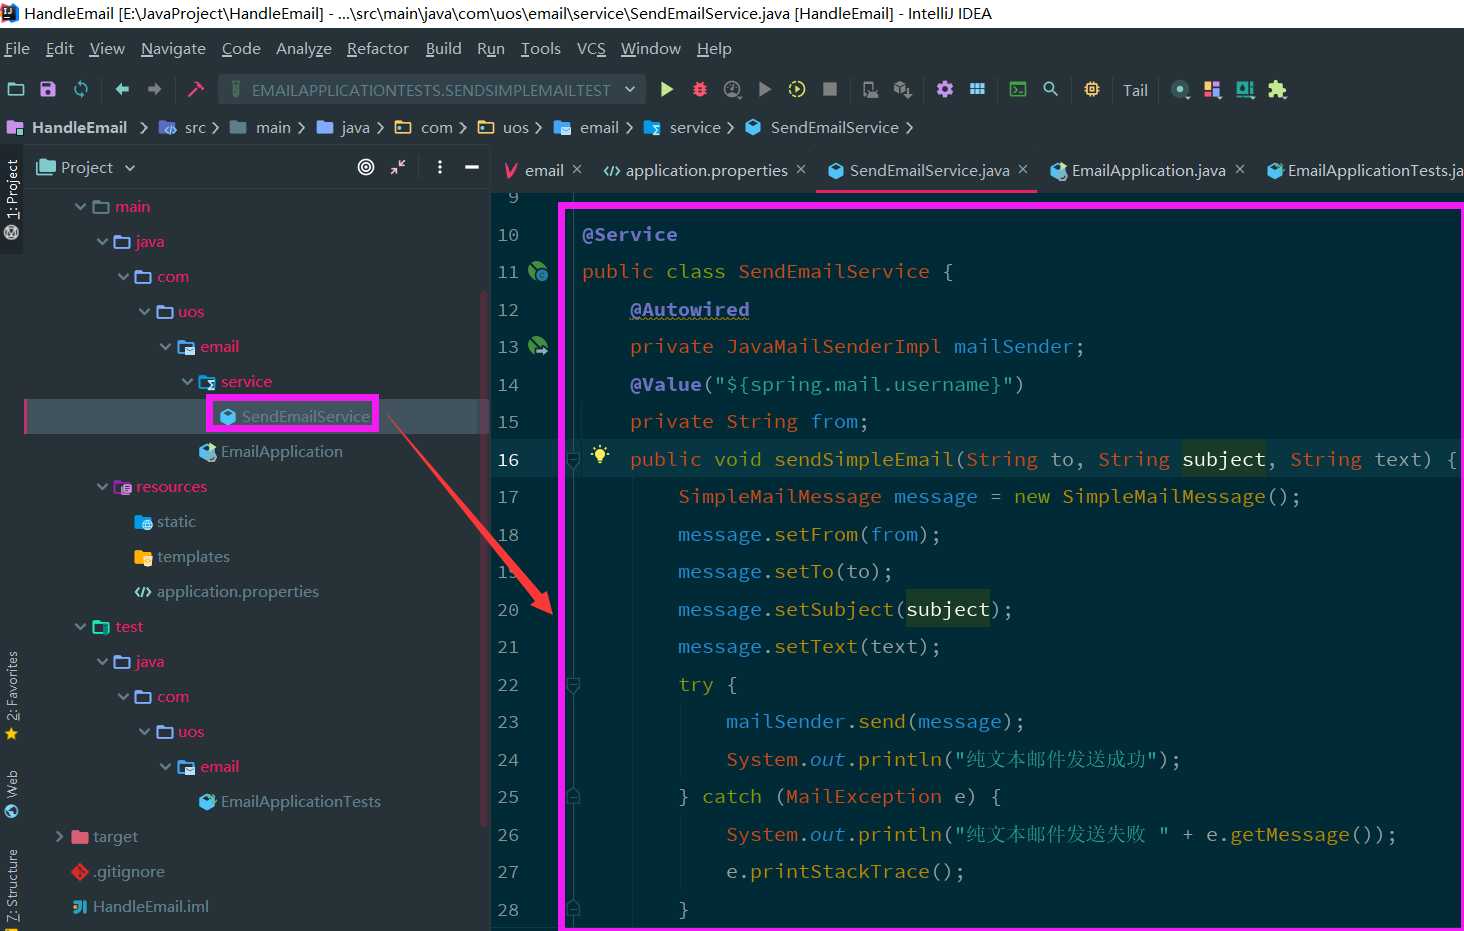Click the grey Stop square button

tap(830, 89)
